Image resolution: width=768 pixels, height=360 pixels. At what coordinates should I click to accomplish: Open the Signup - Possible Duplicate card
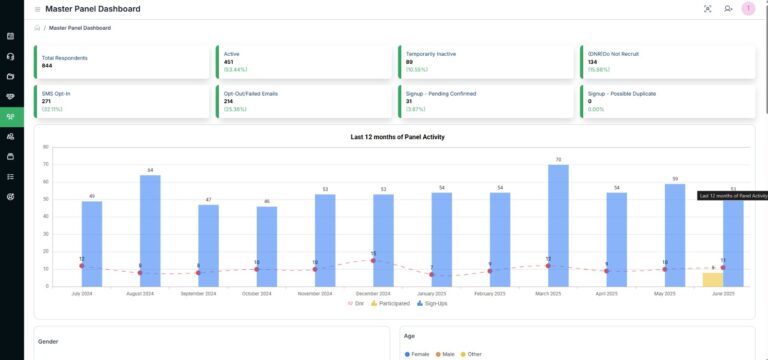(x=668, y=101)
